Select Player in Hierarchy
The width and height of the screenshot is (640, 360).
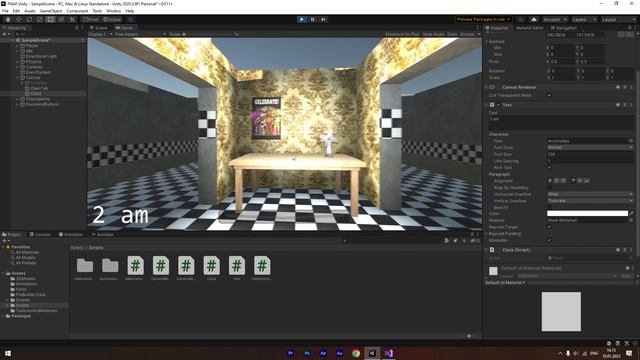(32, 46)
